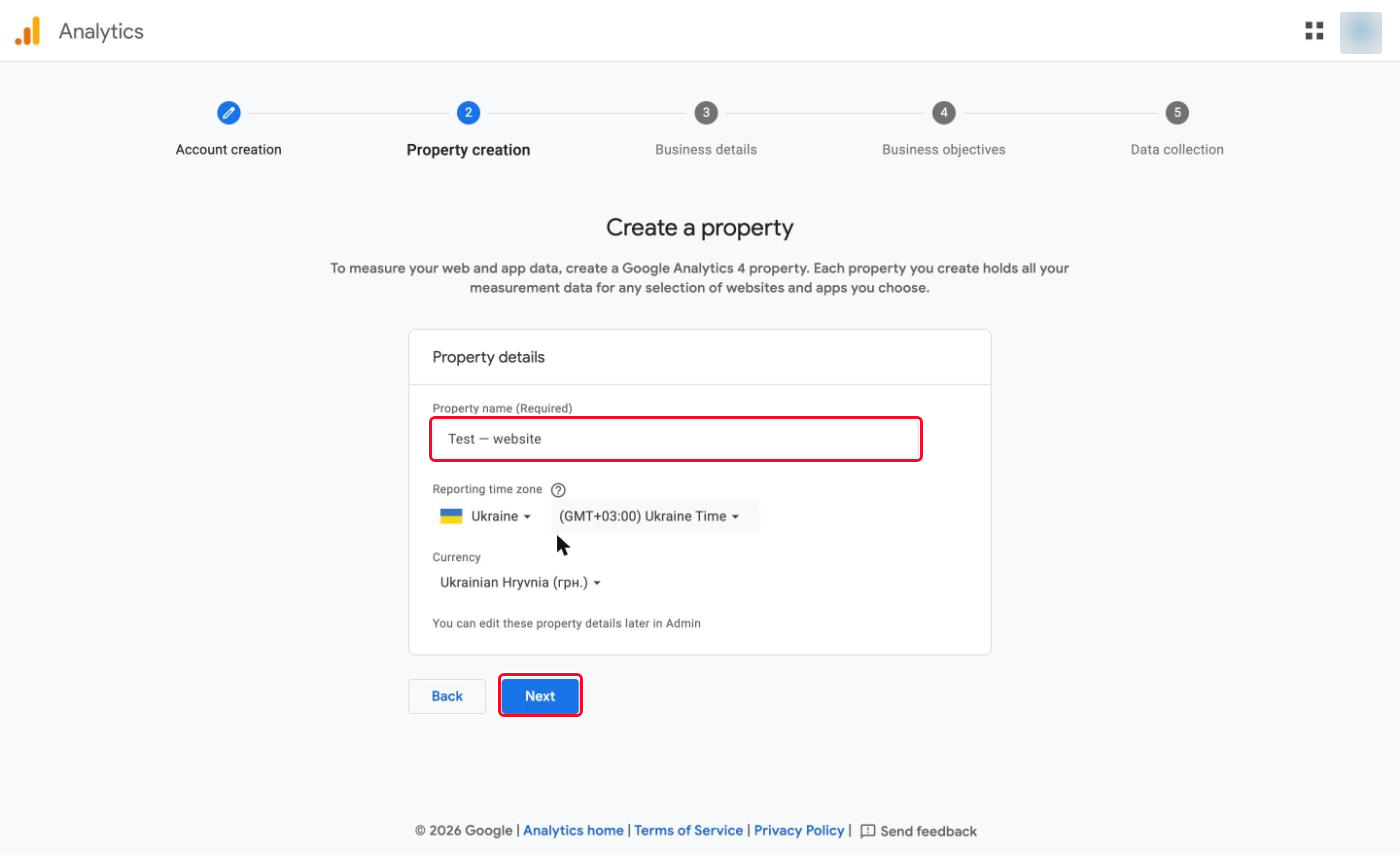Open the account profile avatar
Screen dimensions: 1400x855
[1360, 32]
